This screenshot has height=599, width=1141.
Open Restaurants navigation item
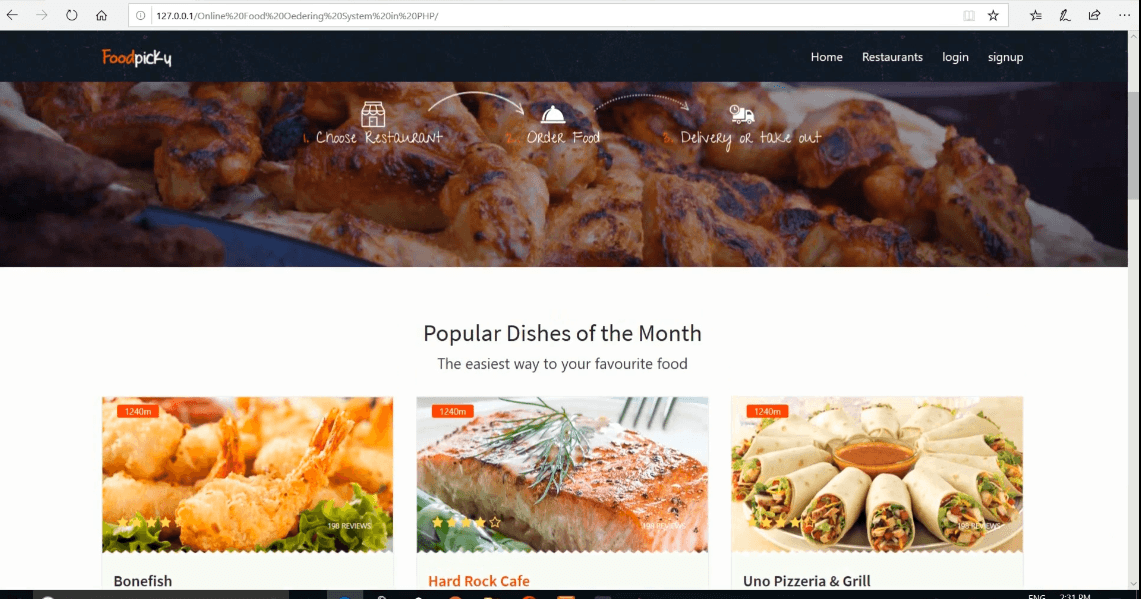892,57
